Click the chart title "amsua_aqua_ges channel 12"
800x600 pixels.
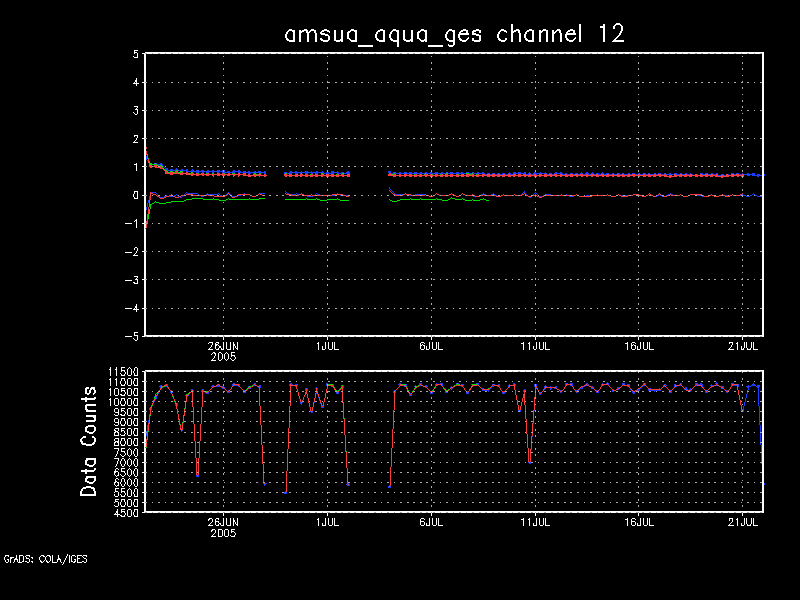tap(455, 33)
